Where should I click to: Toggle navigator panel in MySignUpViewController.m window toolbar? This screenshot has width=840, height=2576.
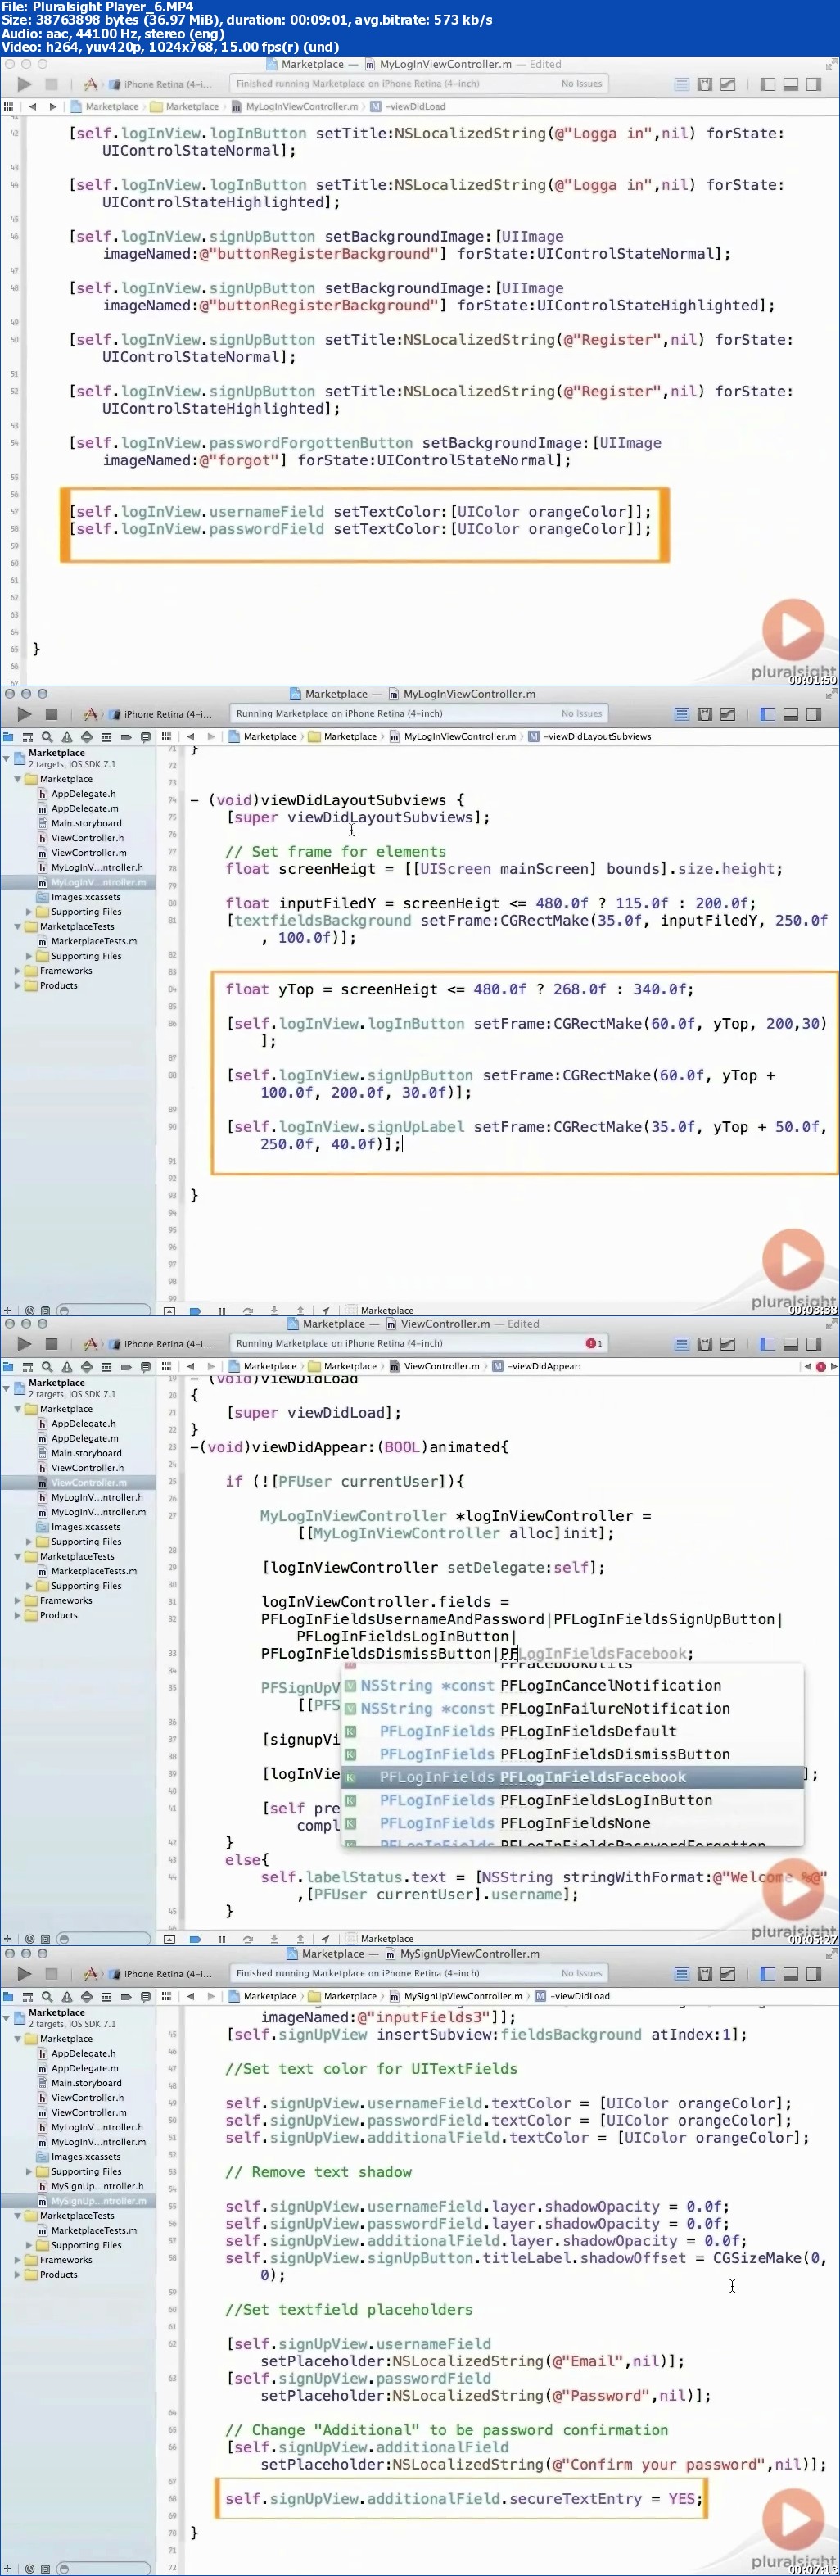[x=768, y=1974]
